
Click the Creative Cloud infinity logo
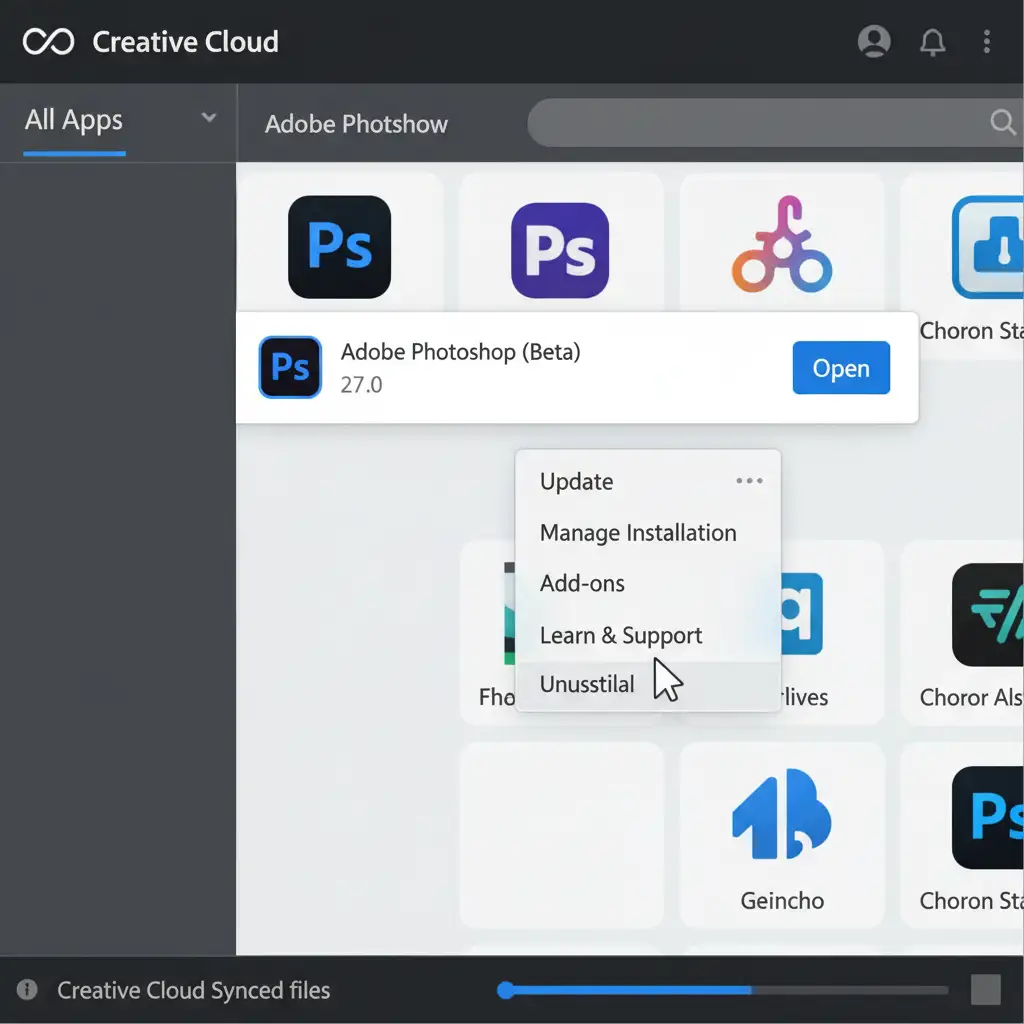coord(48,42)
